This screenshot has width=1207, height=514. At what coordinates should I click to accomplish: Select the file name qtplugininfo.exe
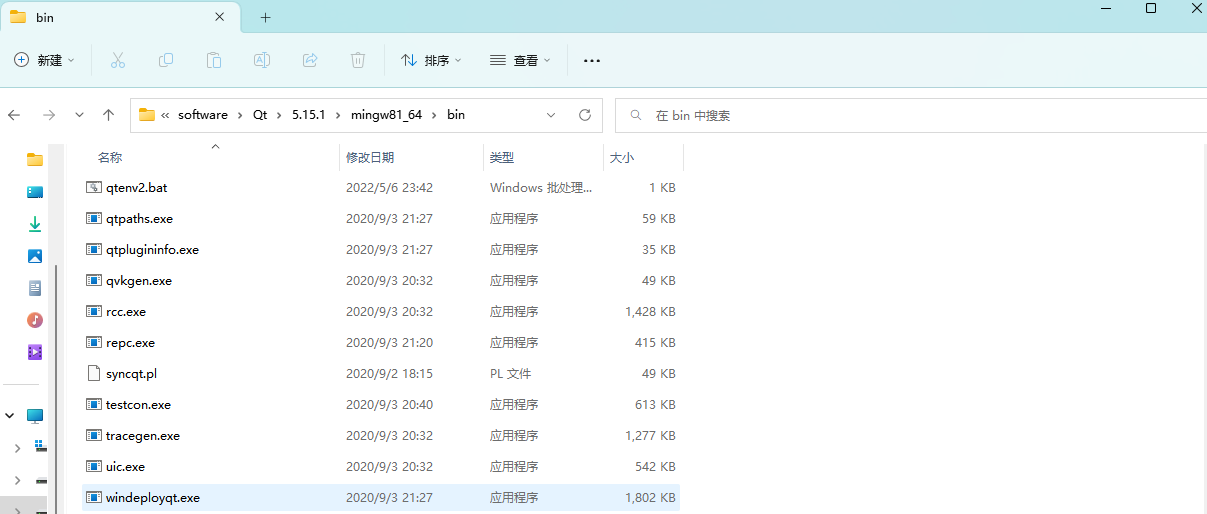152,249
